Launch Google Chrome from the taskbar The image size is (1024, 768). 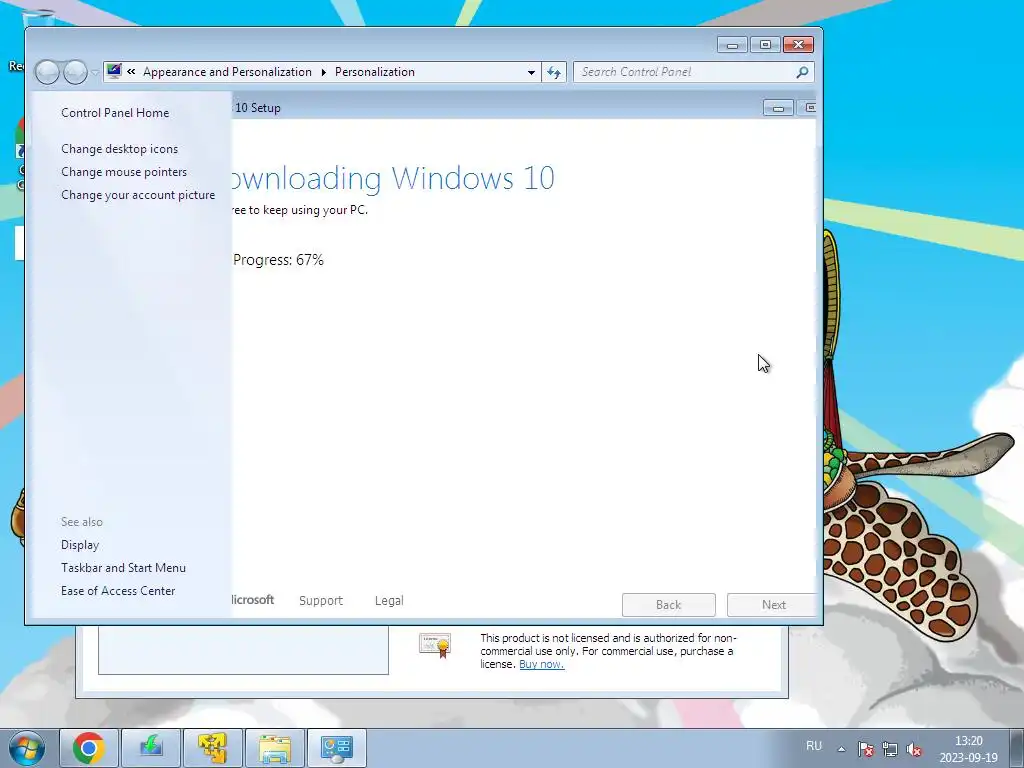(x=89, y=748)
